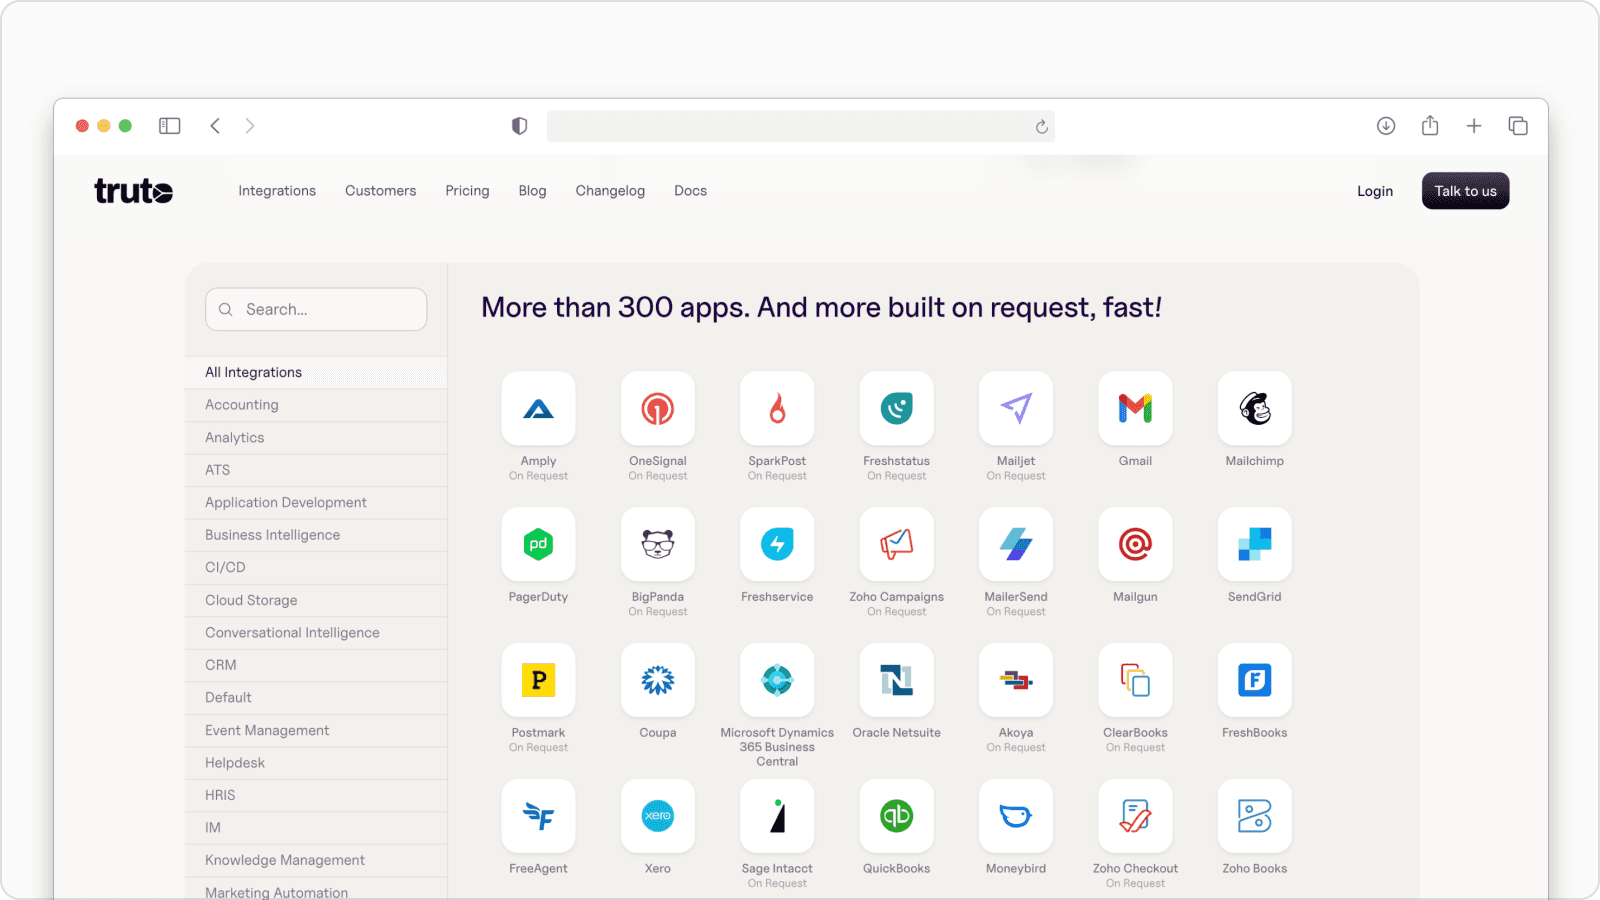
Task: Filter by Knowledge Management category
Action: 316,860
